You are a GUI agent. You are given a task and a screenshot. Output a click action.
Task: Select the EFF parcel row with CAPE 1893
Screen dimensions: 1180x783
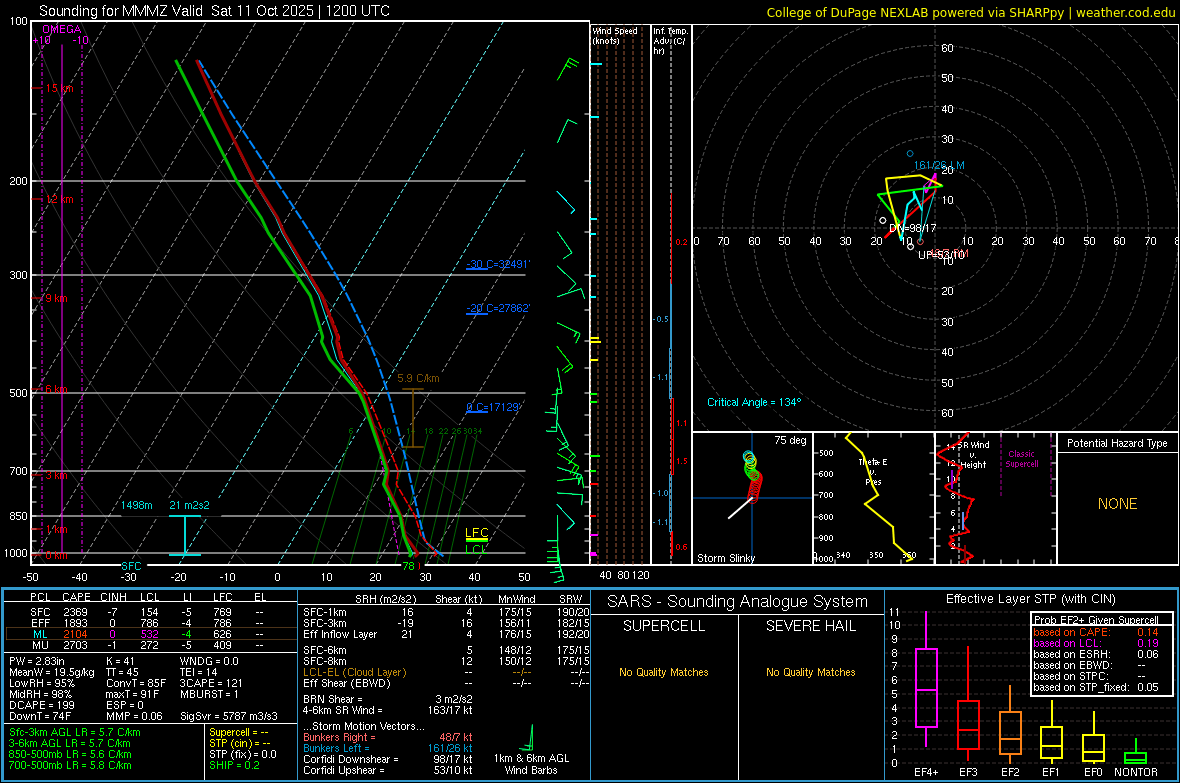point(150,623)
